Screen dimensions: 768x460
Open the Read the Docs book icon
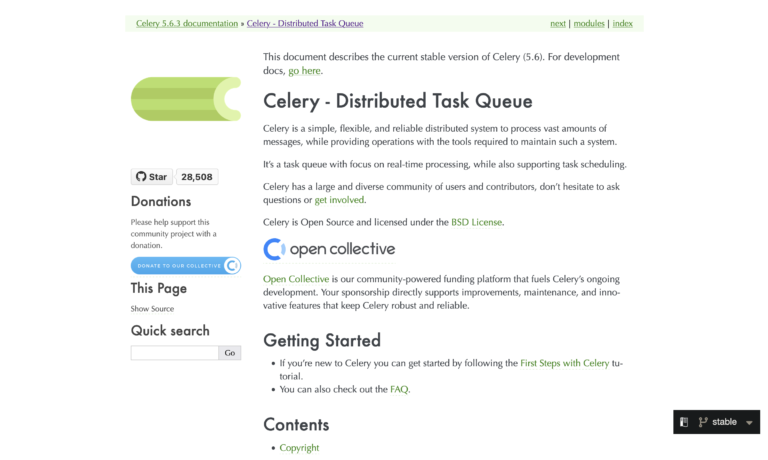point(684,422)
